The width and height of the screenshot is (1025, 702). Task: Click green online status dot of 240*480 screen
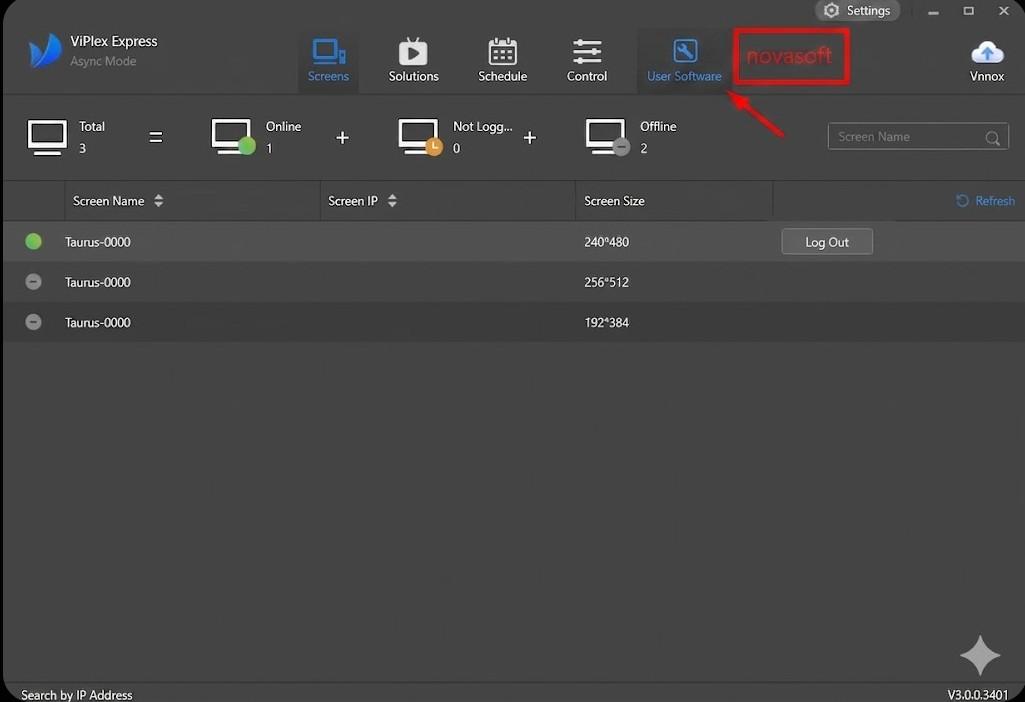point(33,241)
